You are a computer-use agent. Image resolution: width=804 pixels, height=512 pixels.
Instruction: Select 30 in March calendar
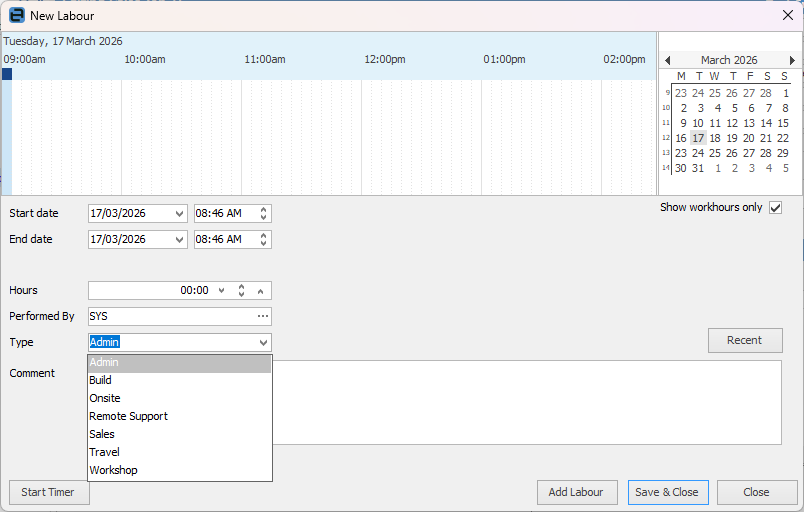coord(680,169)
